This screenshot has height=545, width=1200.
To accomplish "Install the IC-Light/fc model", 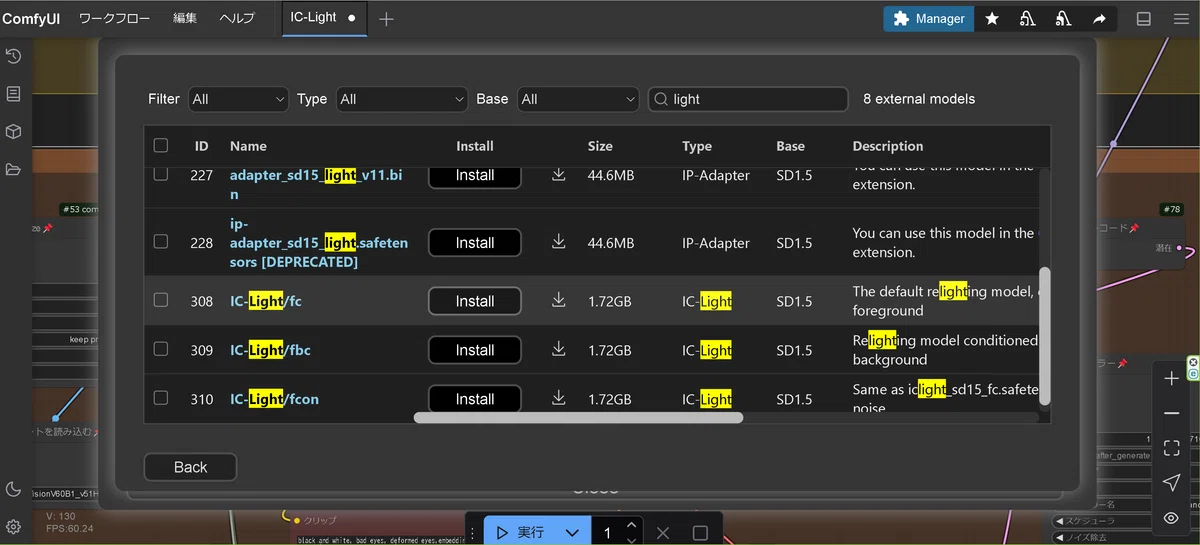I will 475,301.
